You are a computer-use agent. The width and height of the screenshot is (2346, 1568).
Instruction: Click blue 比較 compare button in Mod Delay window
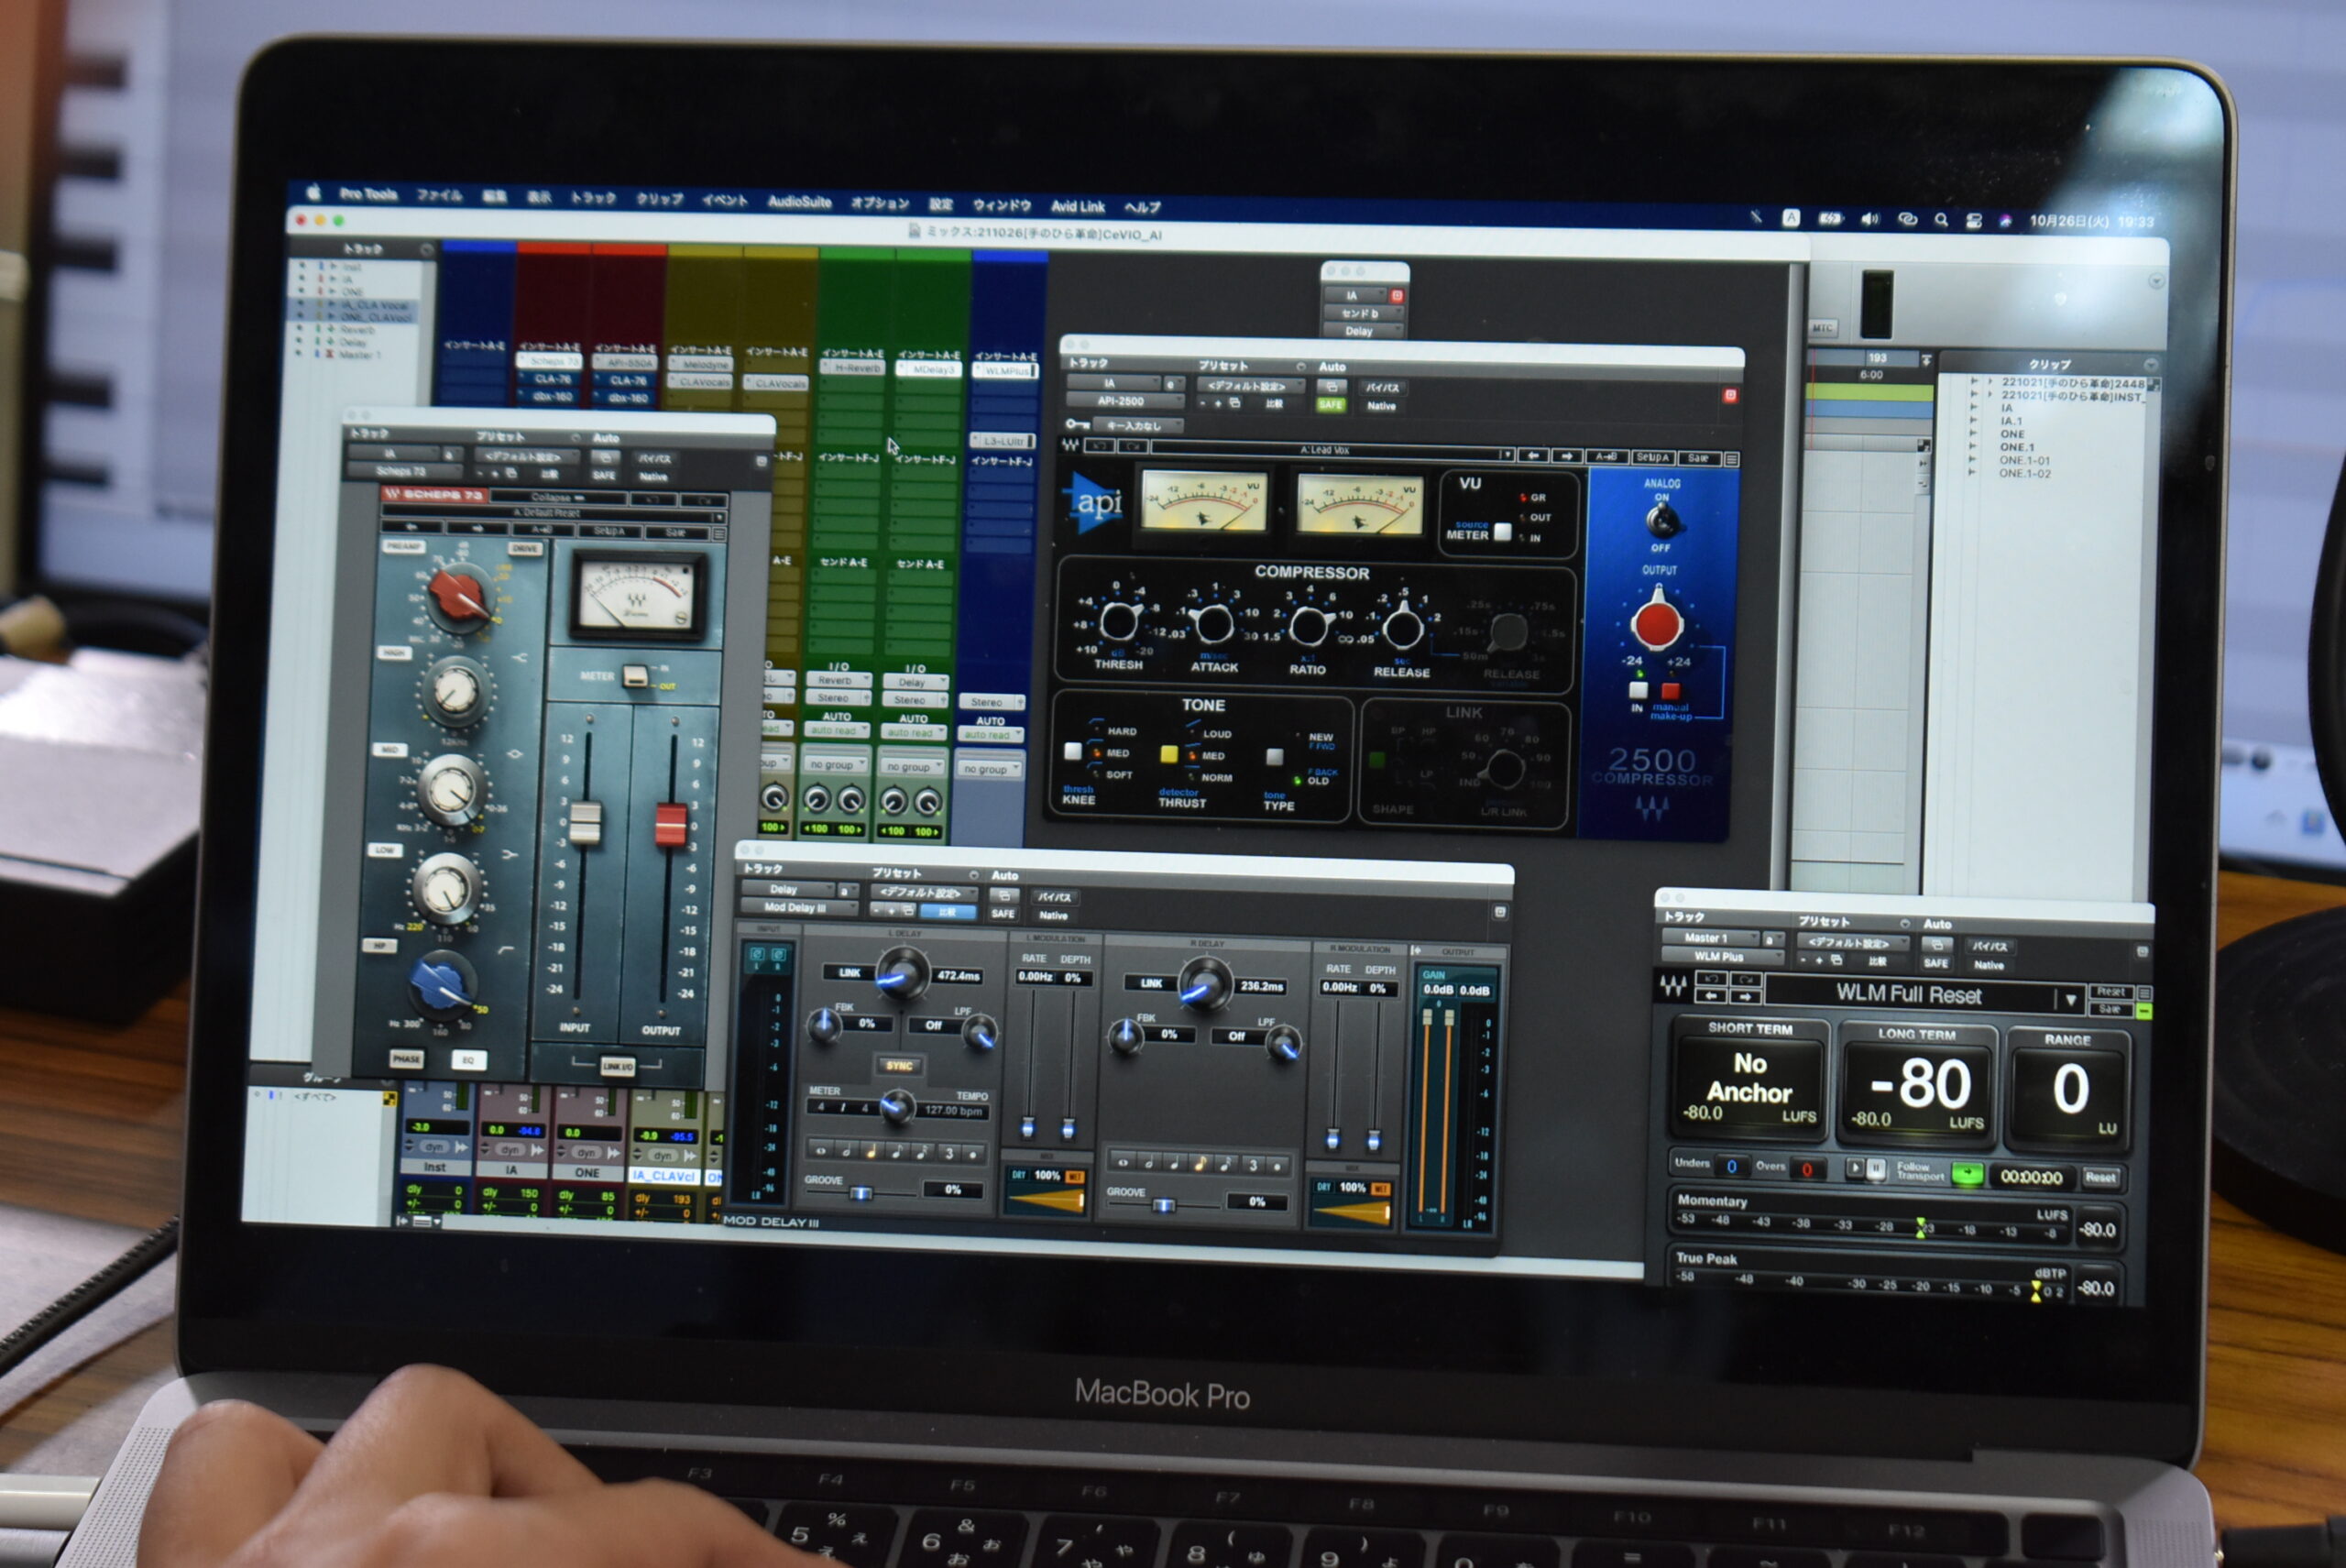(947, 911)
